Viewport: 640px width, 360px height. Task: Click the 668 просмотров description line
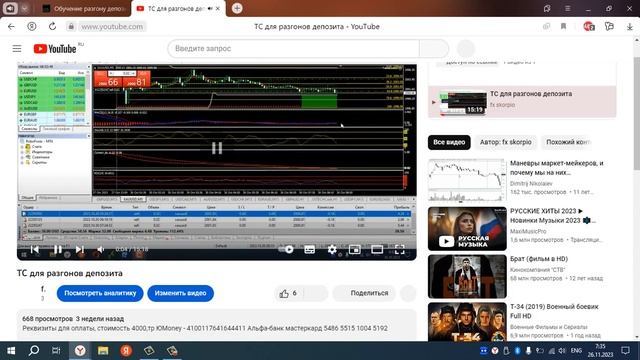tap(73, 319)
